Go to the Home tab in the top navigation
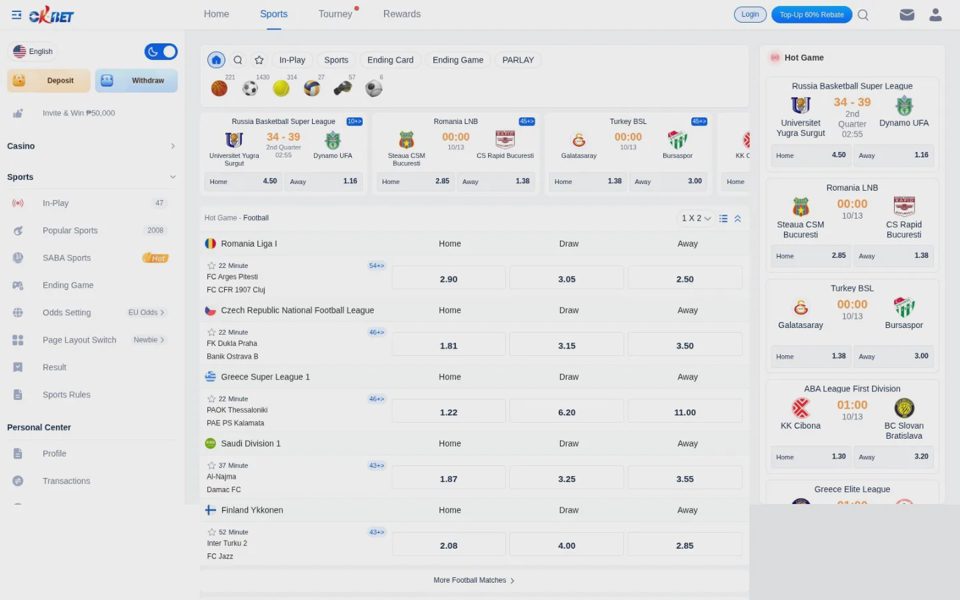Viewport: 960px width, 600px height. pos(216,14)
